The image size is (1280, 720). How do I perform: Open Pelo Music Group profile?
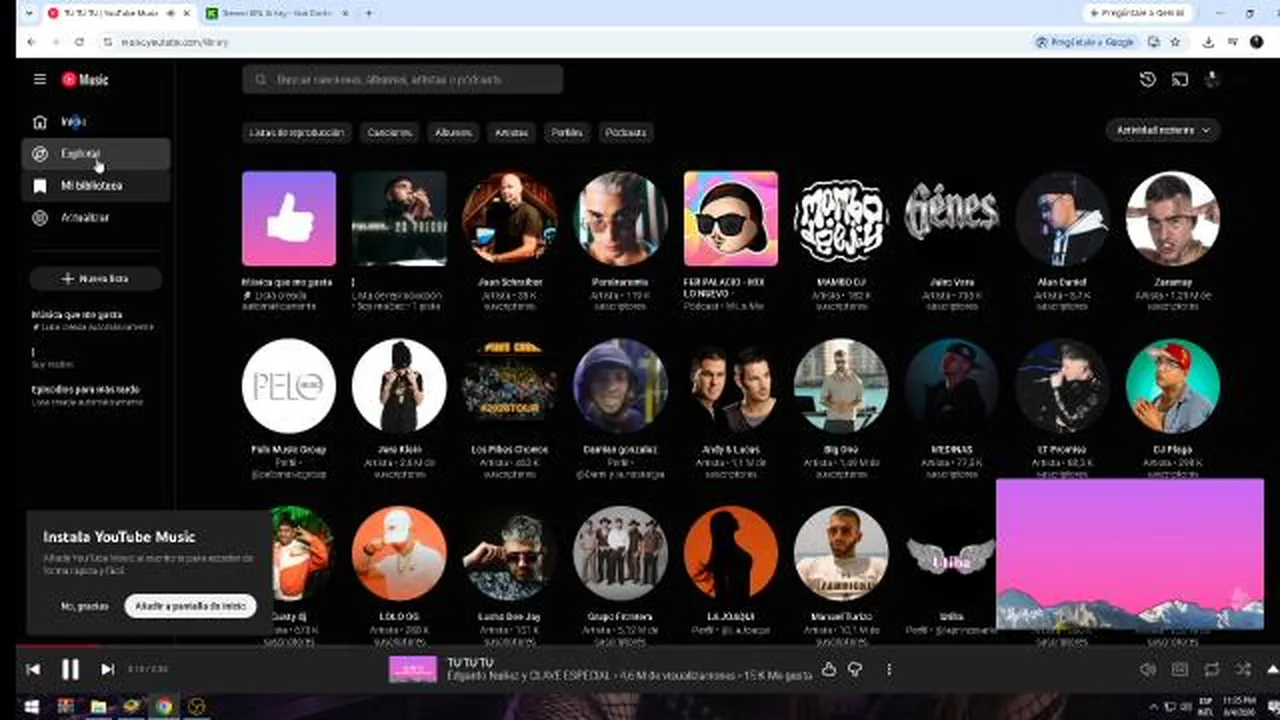(289, 386)
